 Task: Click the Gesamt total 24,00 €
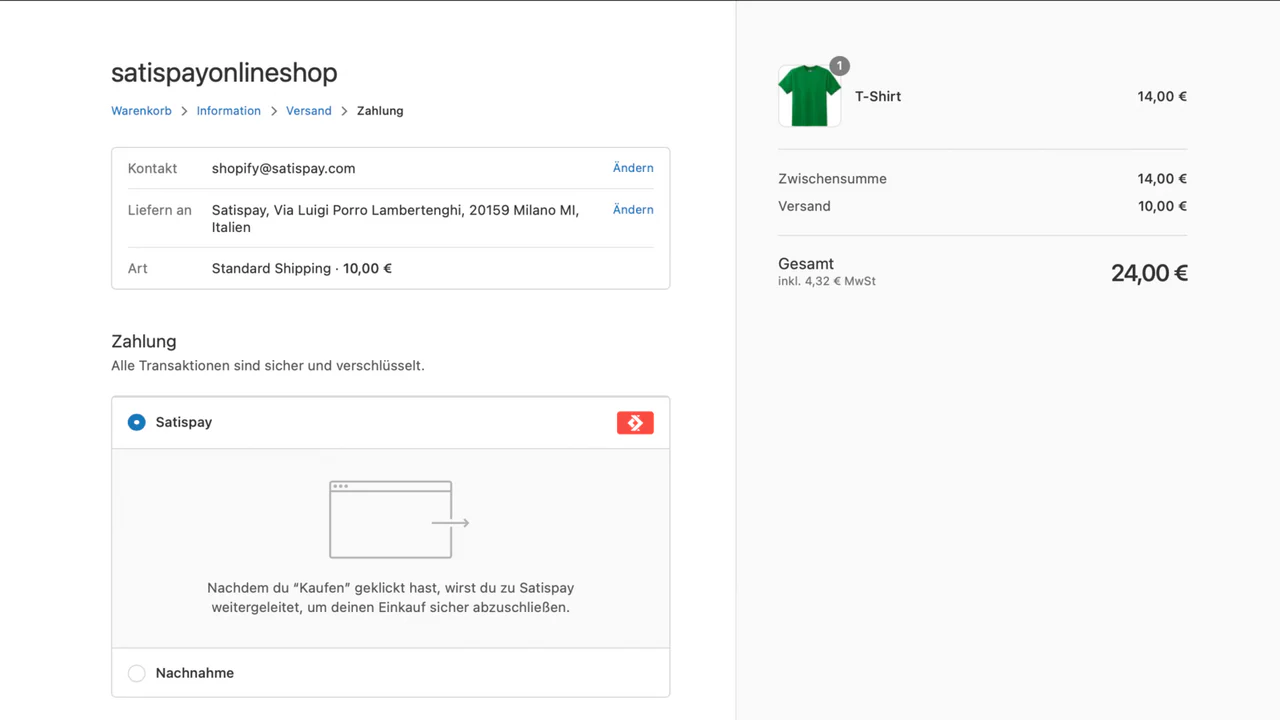coord(1149,273)
